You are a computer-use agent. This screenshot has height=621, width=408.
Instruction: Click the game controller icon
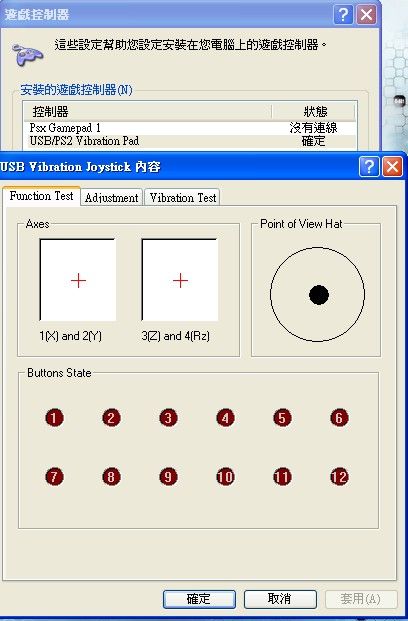[x=27, y=53]
